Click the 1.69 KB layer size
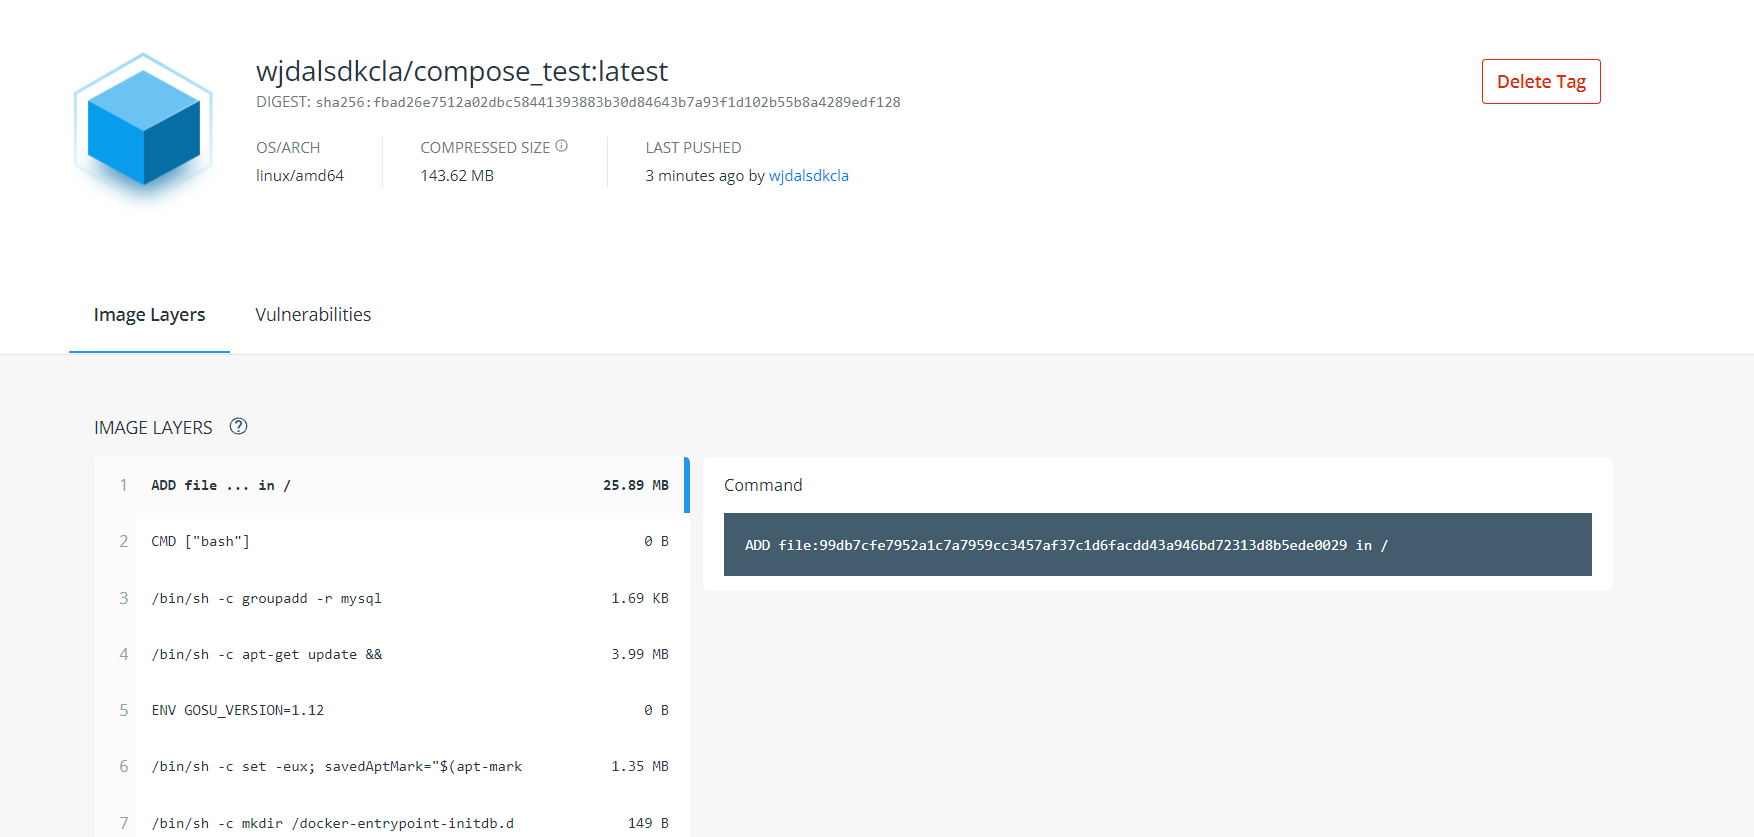 (x=640, y=598)
